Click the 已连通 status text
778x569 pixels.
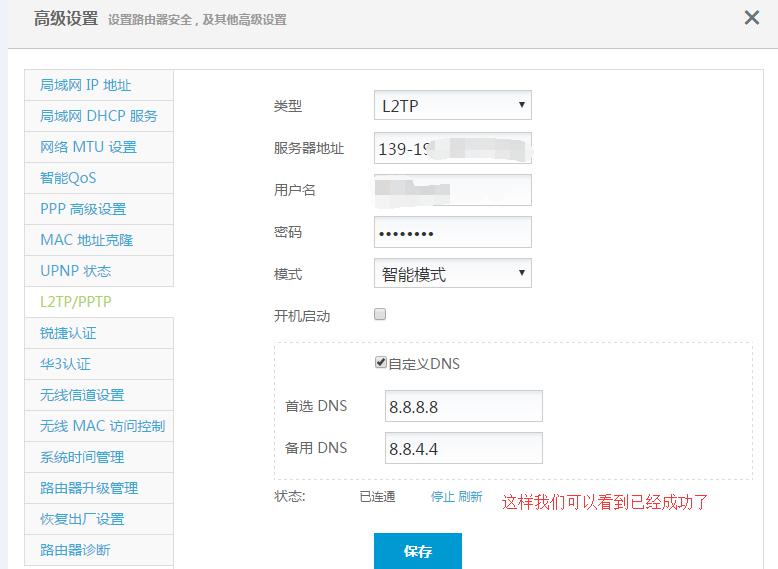[x=377, y=497]
